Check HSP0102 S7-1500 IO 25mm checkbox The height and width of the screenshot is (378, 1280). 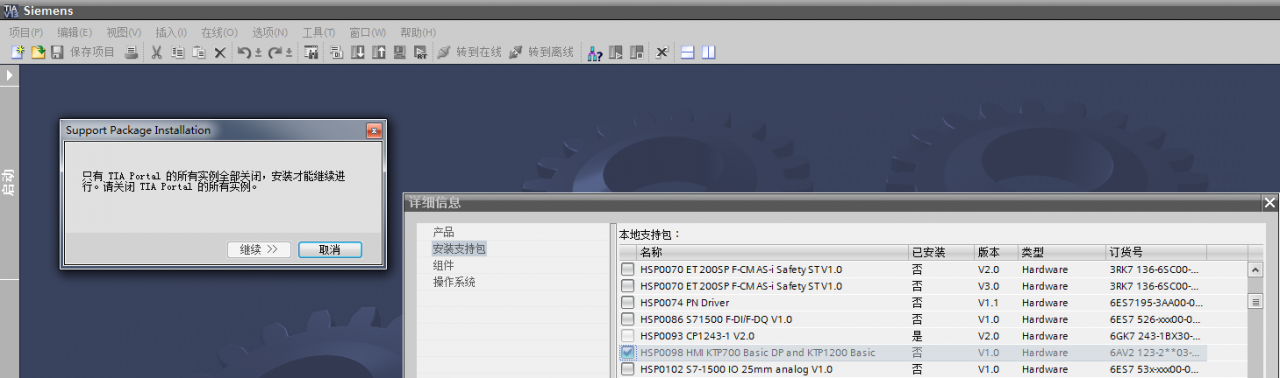pyautogui.click(x=628, y=369)
